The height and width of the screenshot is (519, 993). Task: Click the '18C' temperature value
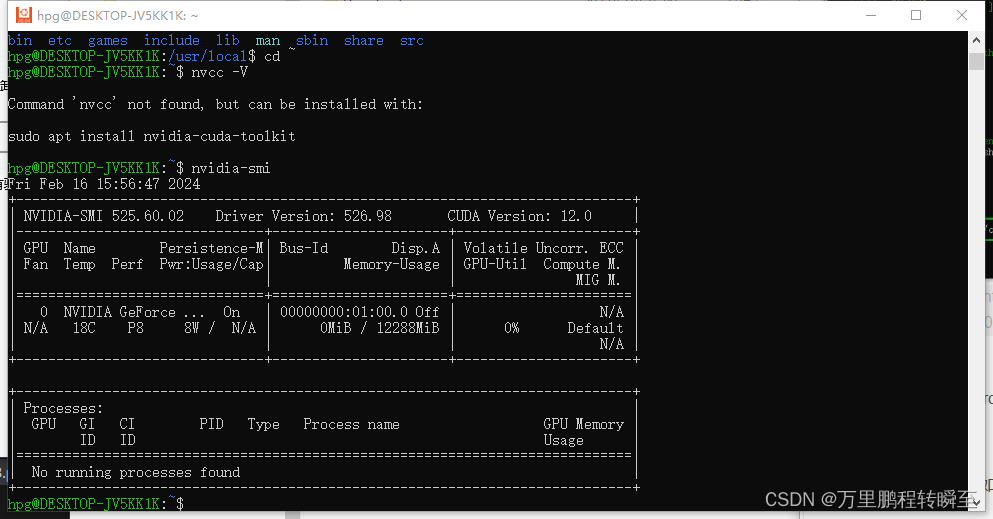[x=84, y=328]
